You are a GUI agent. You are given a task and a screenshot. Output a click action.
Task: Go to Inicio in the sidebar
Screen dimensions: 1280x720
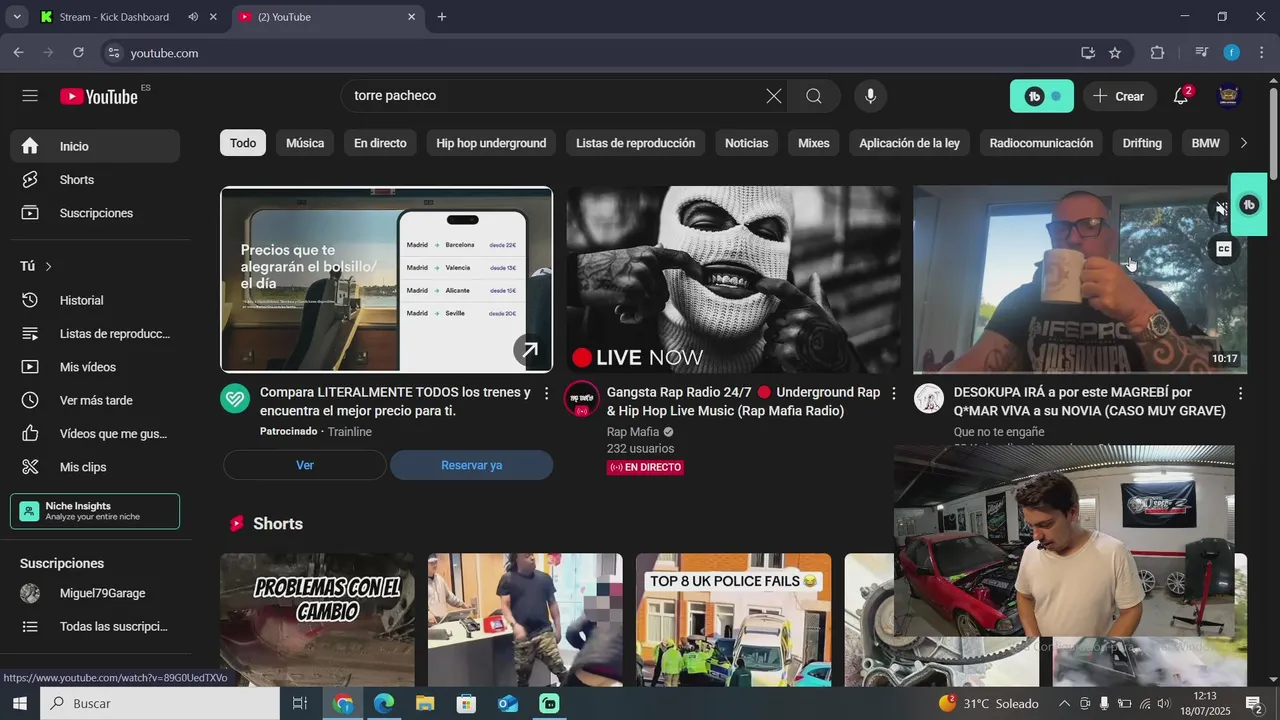[95, 146]
